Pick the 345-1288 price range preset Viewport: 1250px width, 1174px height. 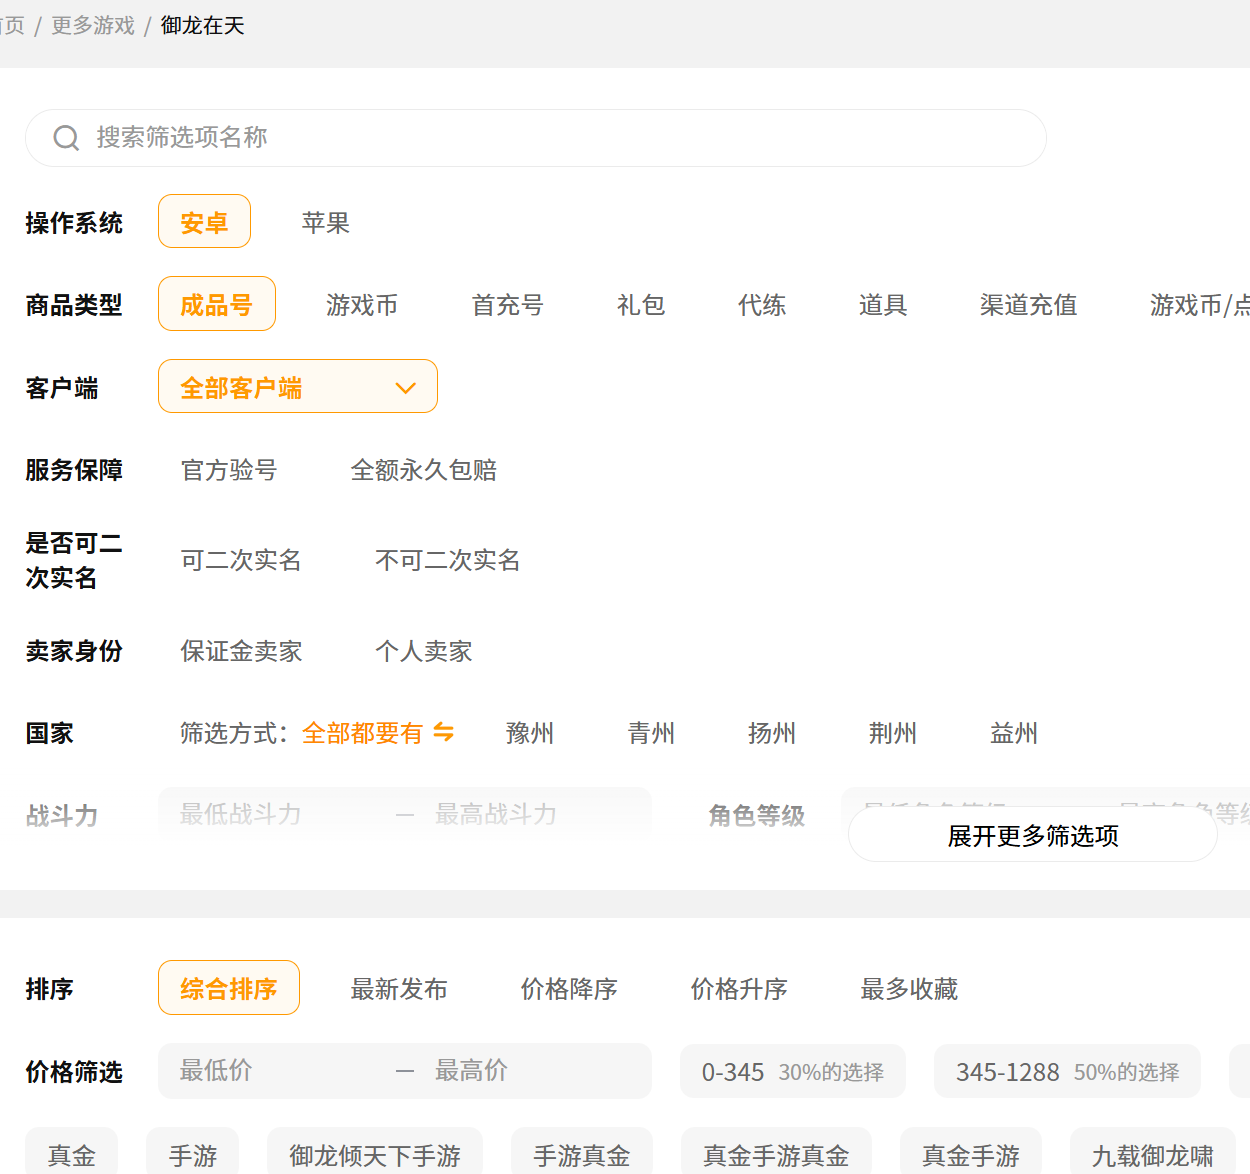click(x=1066, y=1072)
